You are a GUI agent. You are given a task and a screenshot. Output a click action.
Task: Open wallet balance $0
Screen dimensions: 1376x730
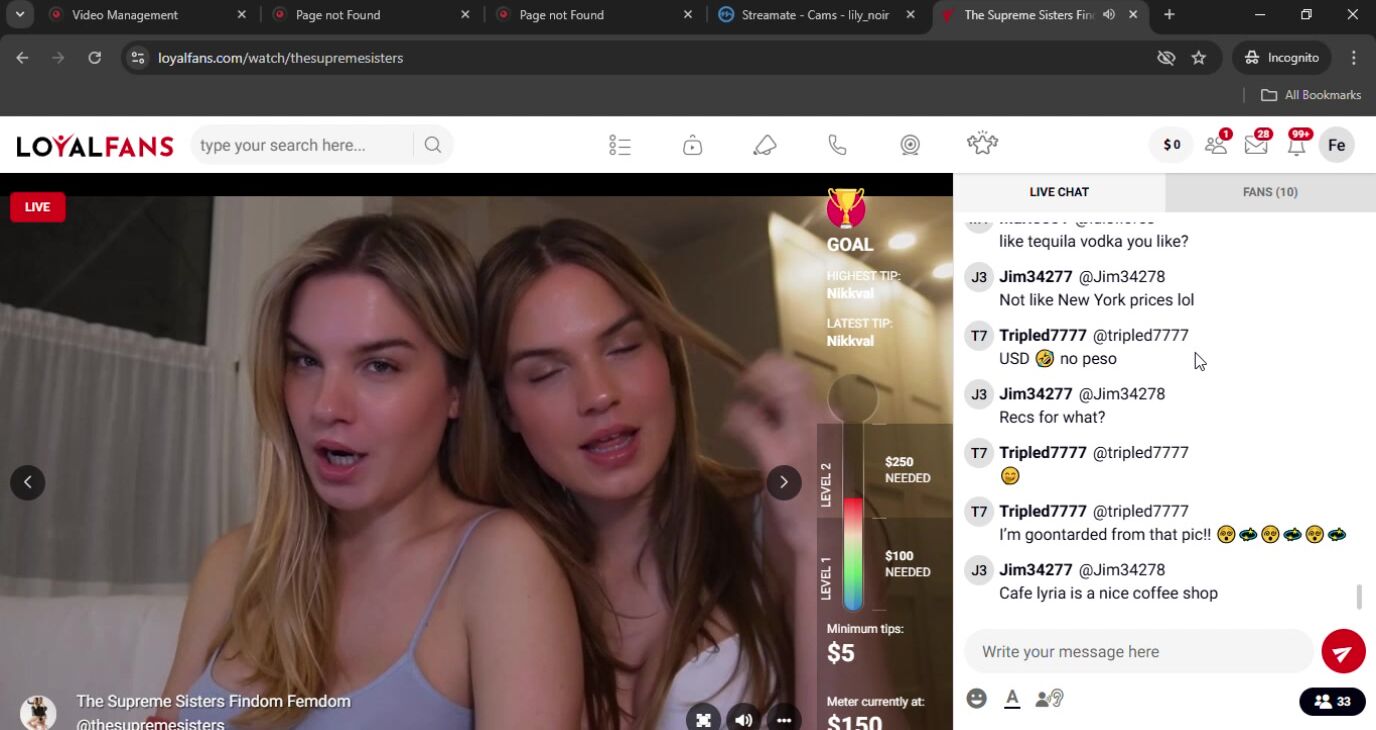1172,145
